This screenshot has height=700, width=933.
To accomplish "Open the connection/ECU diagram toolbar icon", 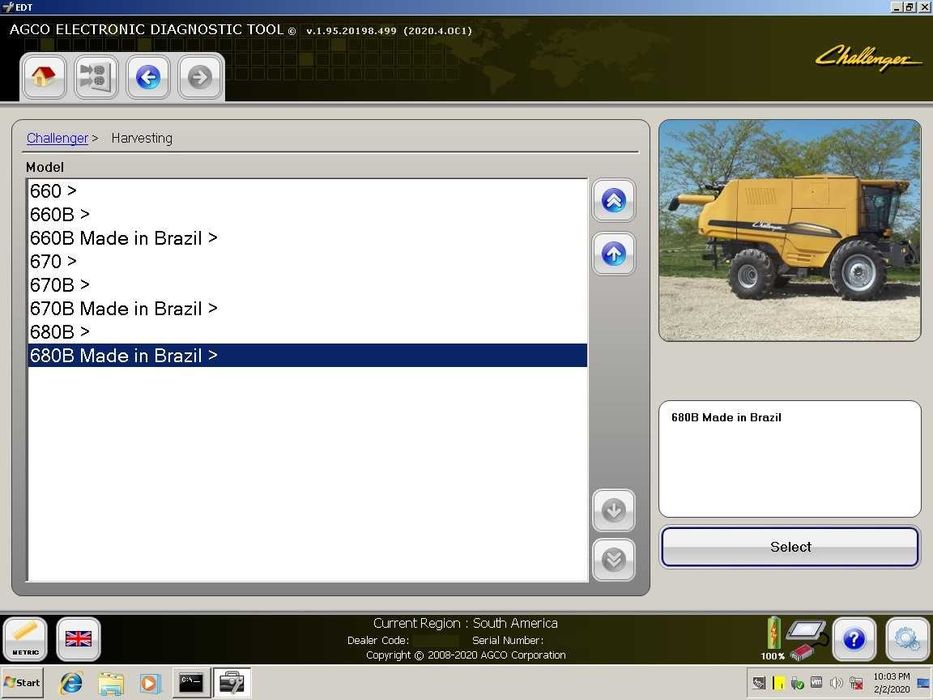I will pos(96,77).
